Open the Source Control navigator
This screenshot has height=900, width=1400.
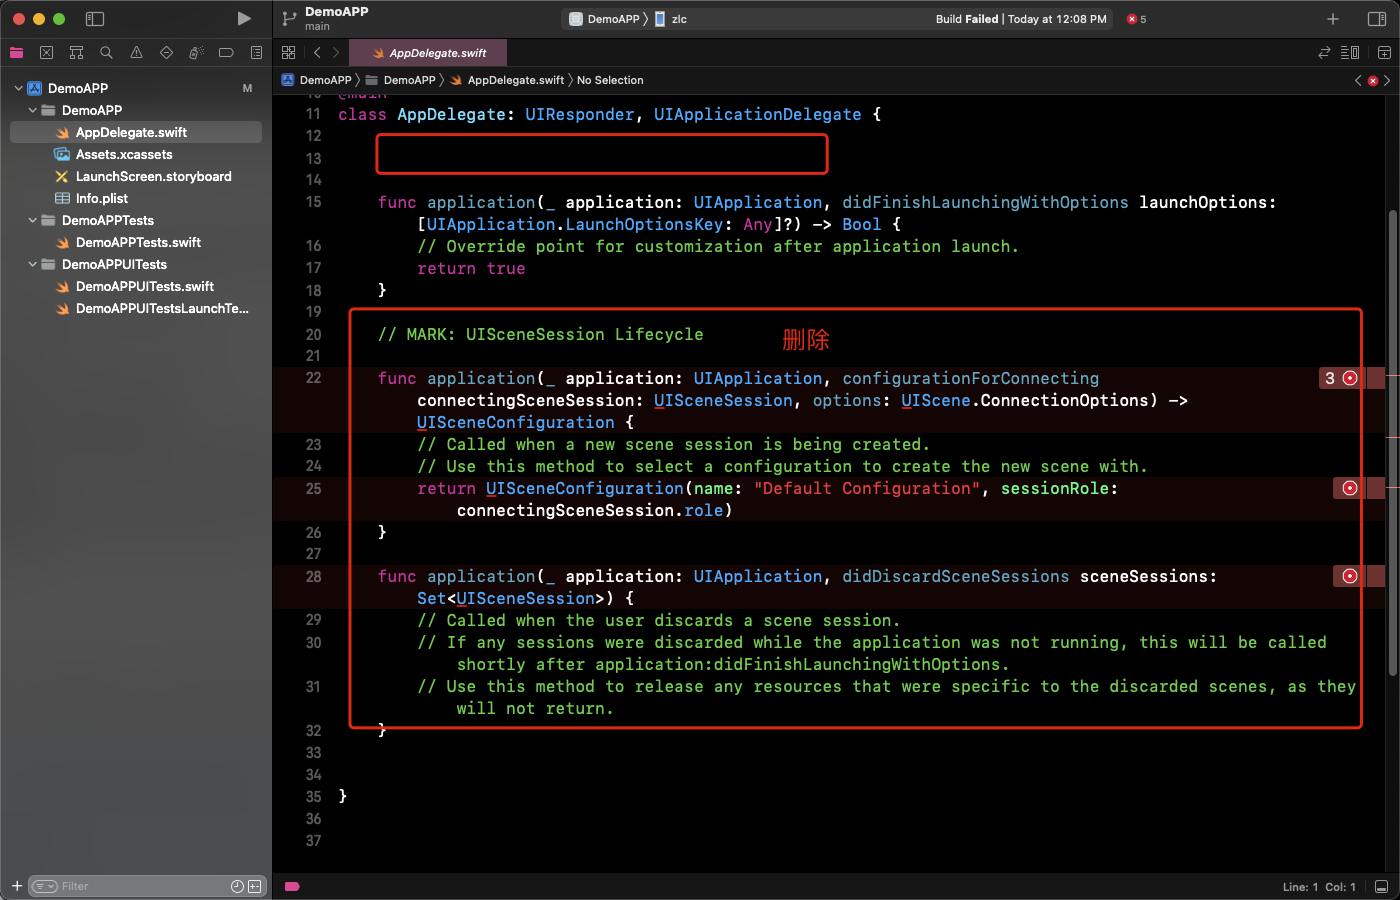click(46, 53)
